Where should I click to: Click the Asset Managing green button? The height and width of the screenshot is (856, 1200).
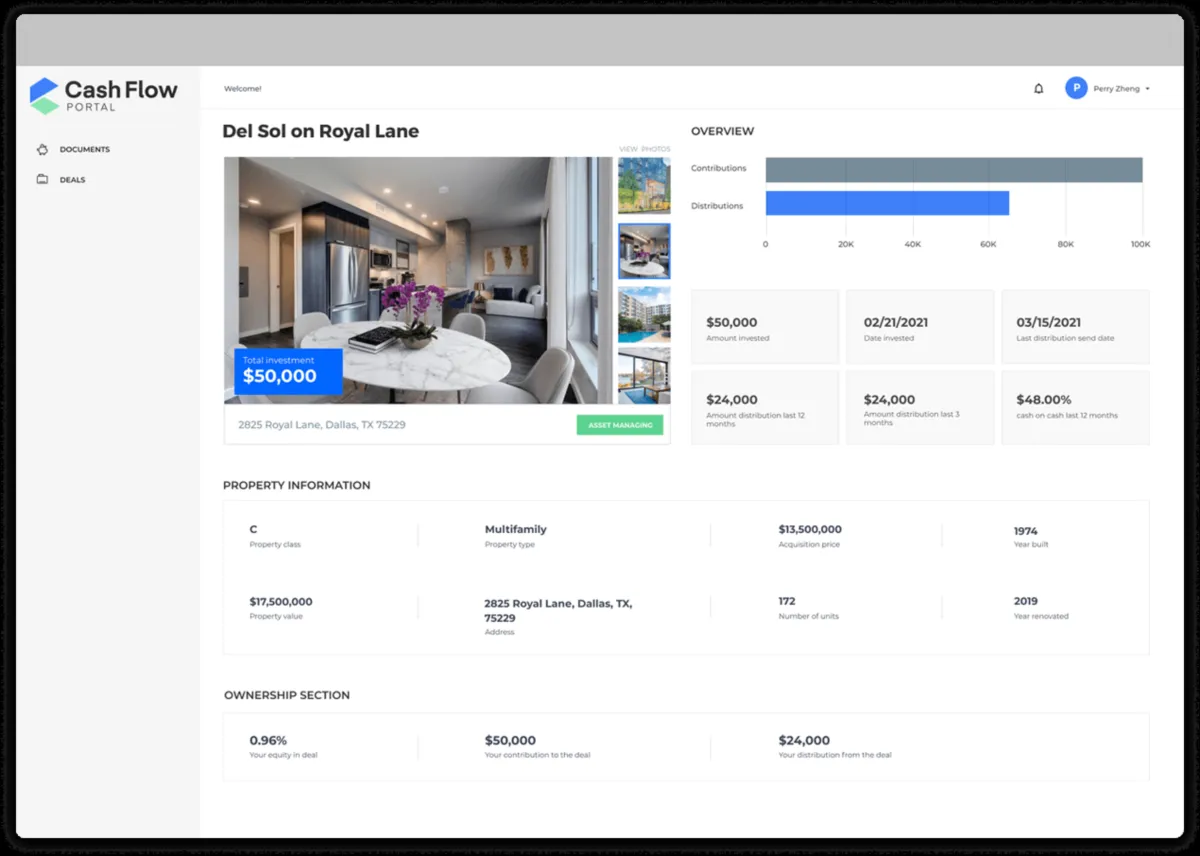(x=620, y=425)
